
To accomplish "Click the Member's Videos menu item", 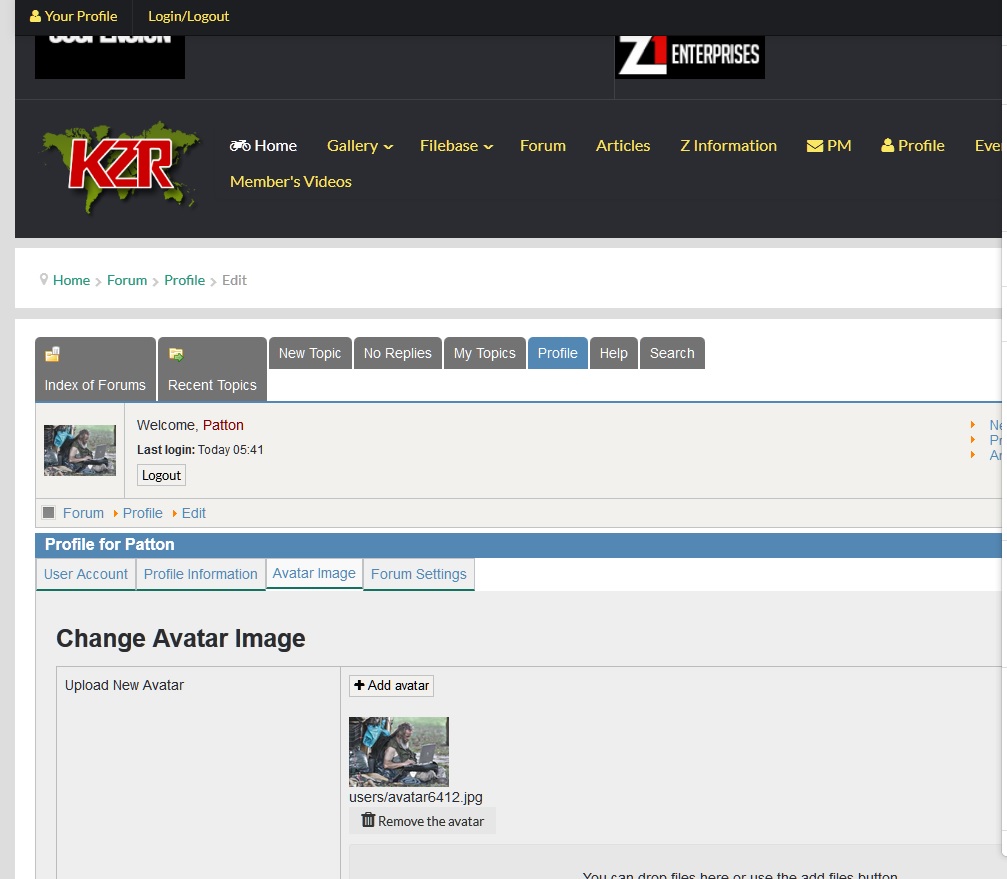I will click(291, 182).
